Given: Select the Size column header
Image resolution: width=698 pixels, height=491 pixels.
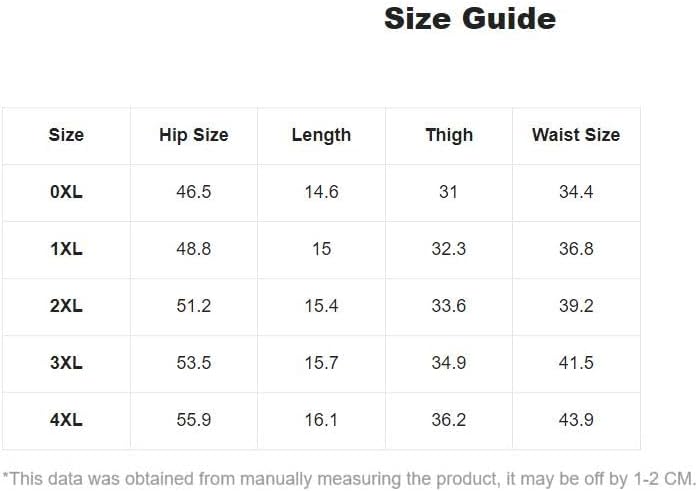Looking at the screenshot, I should [66, 135].
